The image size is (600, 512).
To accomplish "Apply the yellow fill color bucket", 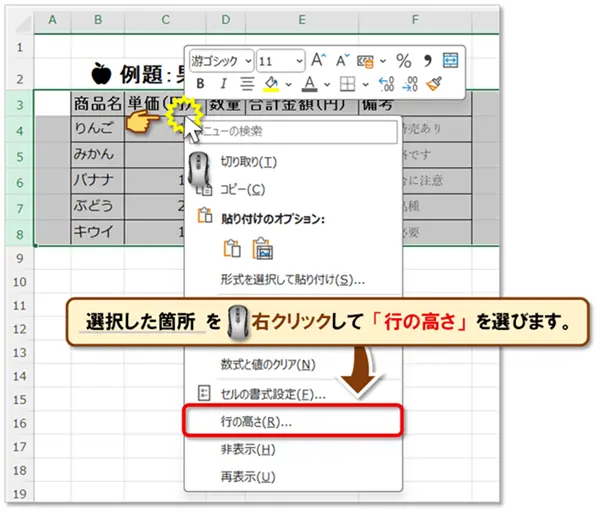I will click(x=271, y=83).
